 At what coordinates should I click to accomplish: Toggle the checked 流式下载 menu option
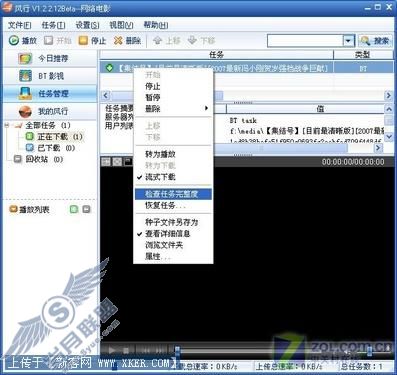coord(173,177)
